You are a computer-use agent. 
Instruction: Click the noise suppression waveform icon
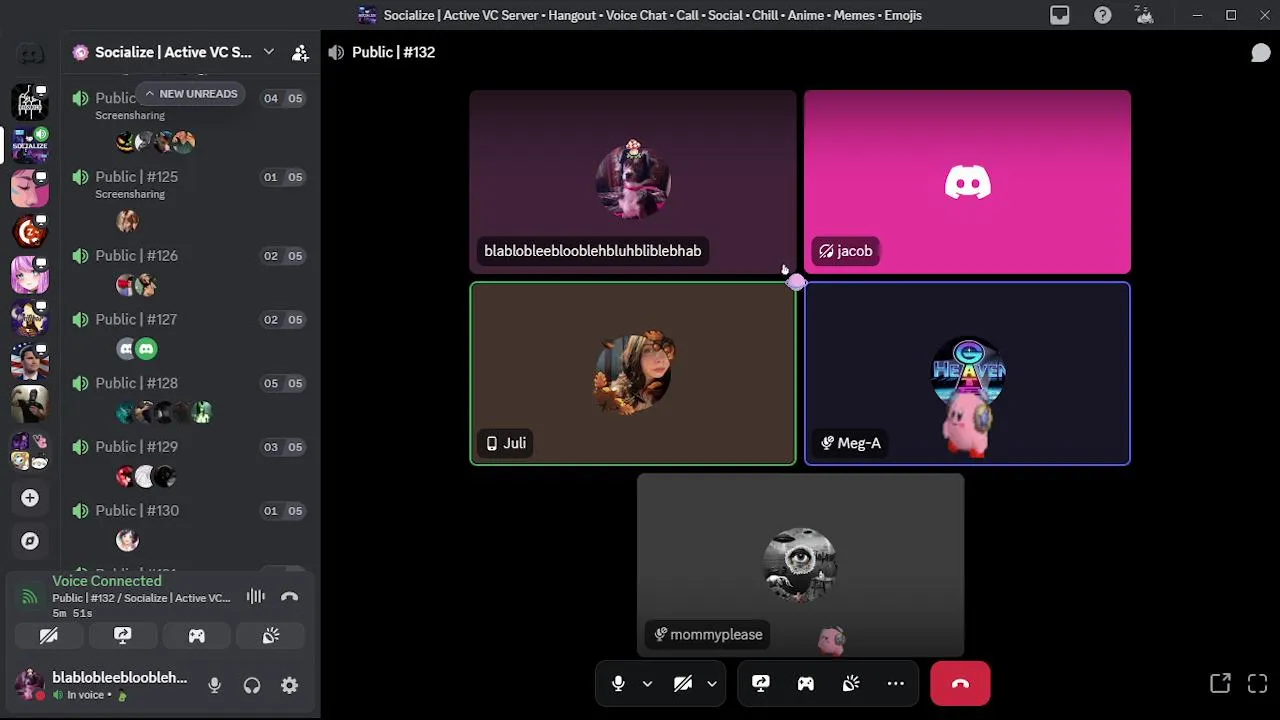[x=256, y=597]
